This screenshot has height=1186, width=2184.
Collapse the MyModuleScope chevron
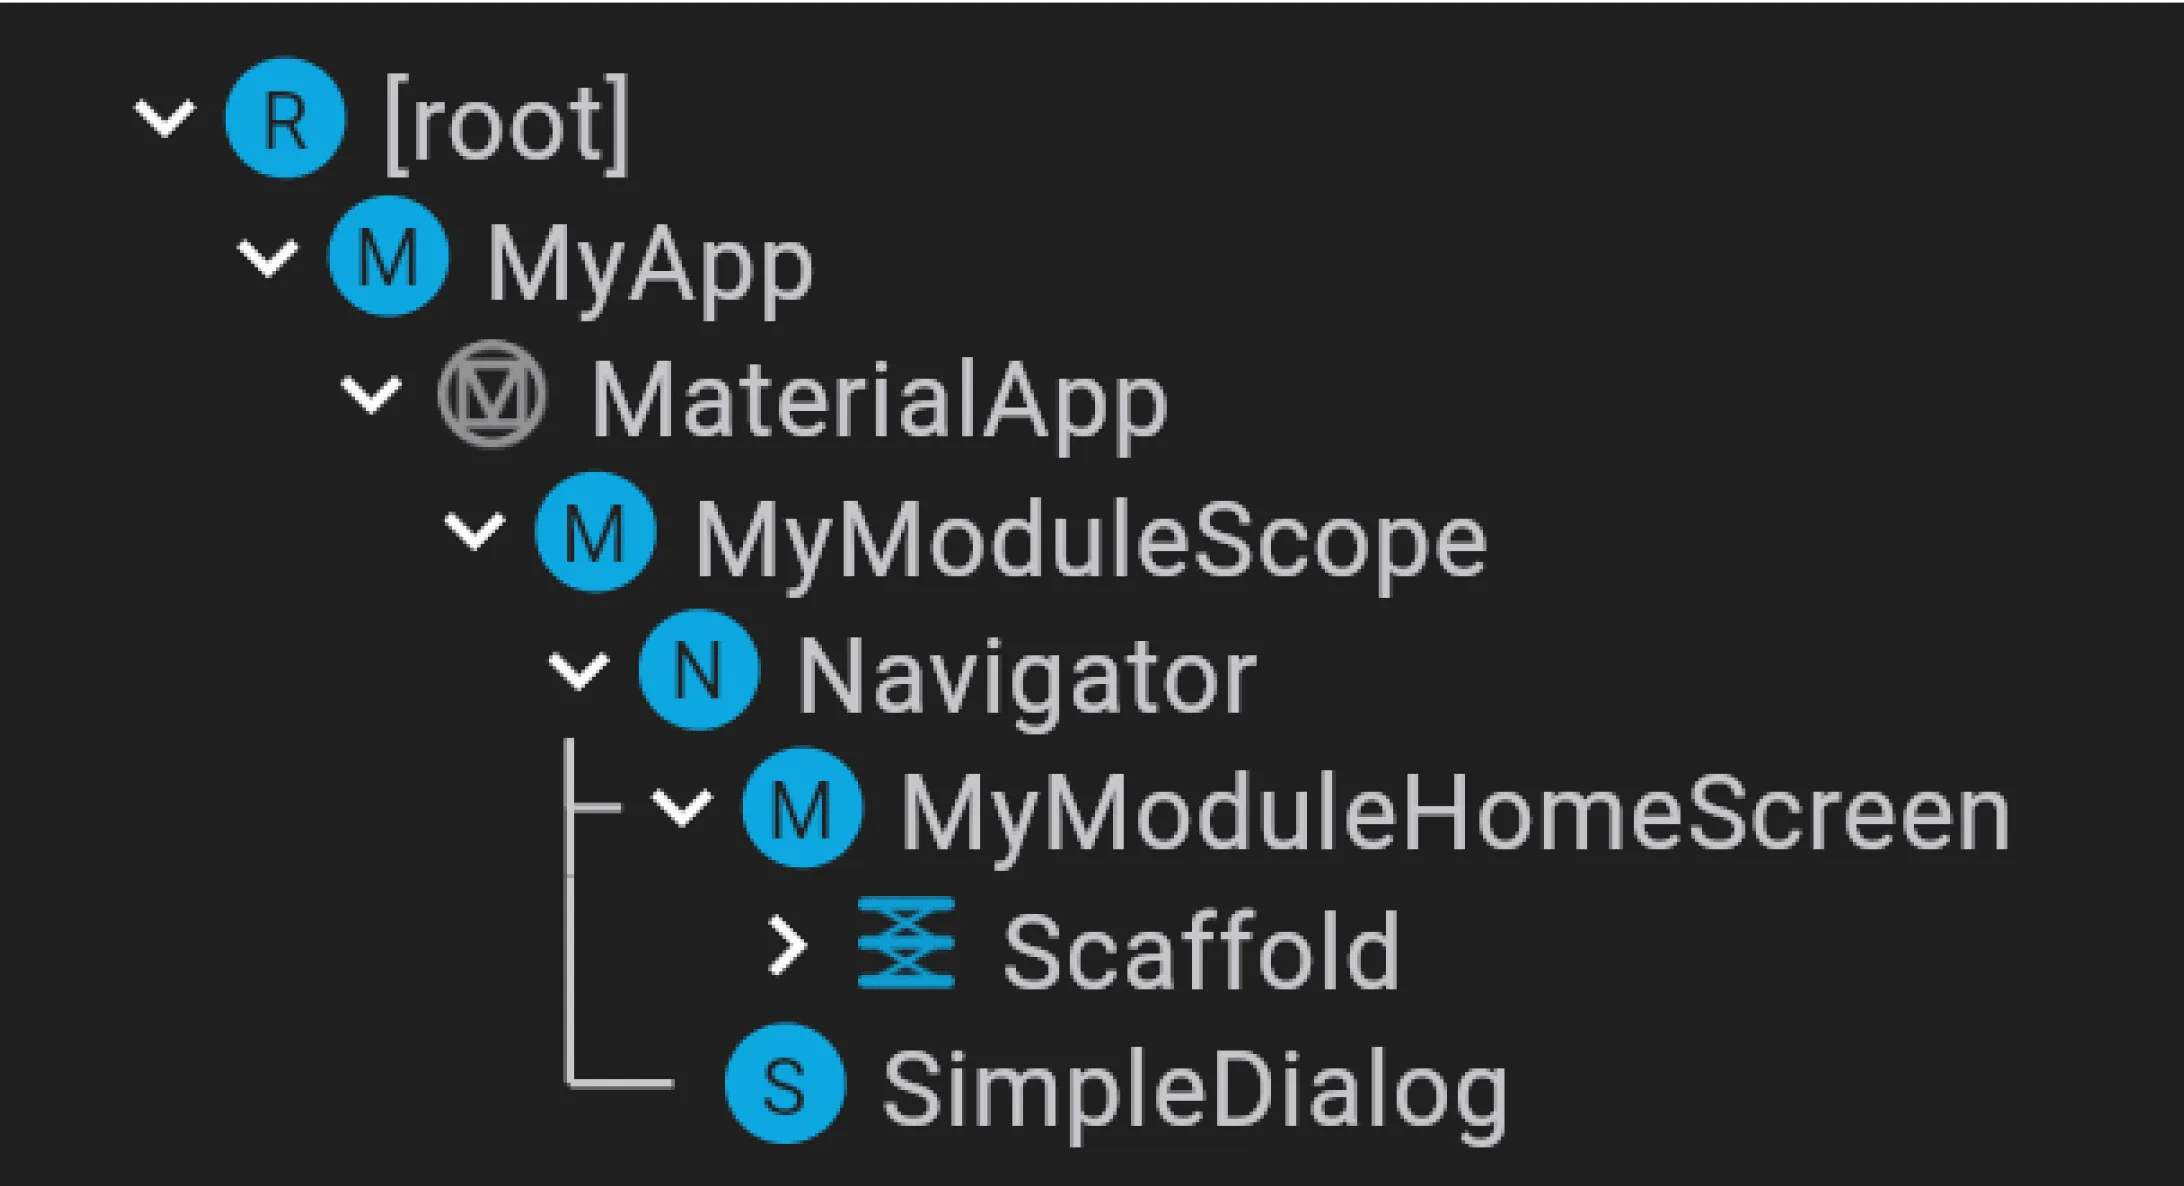[x=475, y=531]
